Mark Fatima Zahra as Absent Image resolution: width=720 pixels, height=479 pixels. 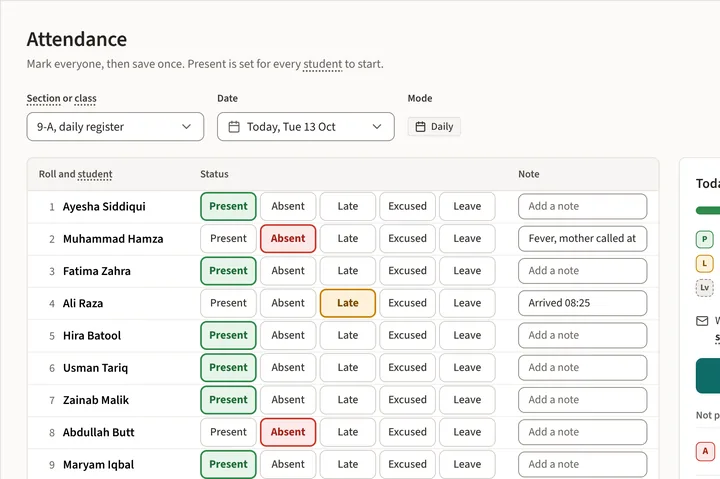[288, 271]
